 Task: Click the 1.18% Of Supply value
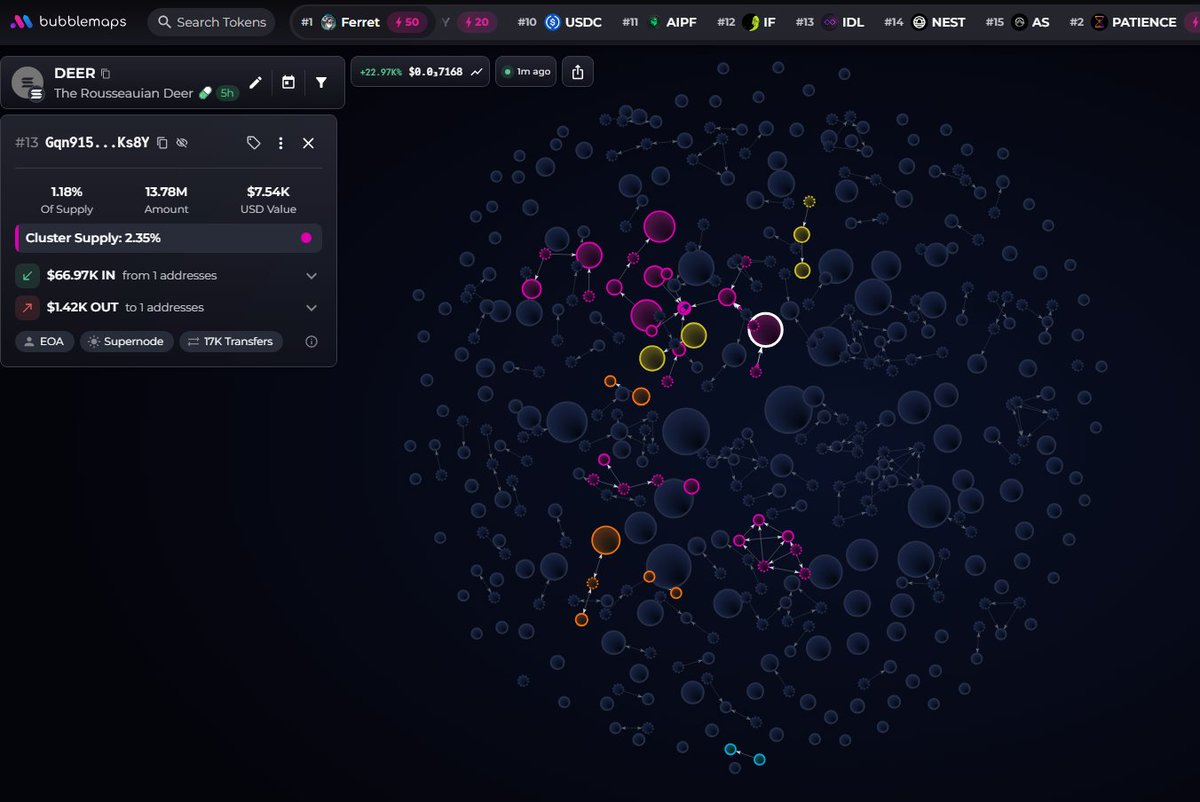67,191
